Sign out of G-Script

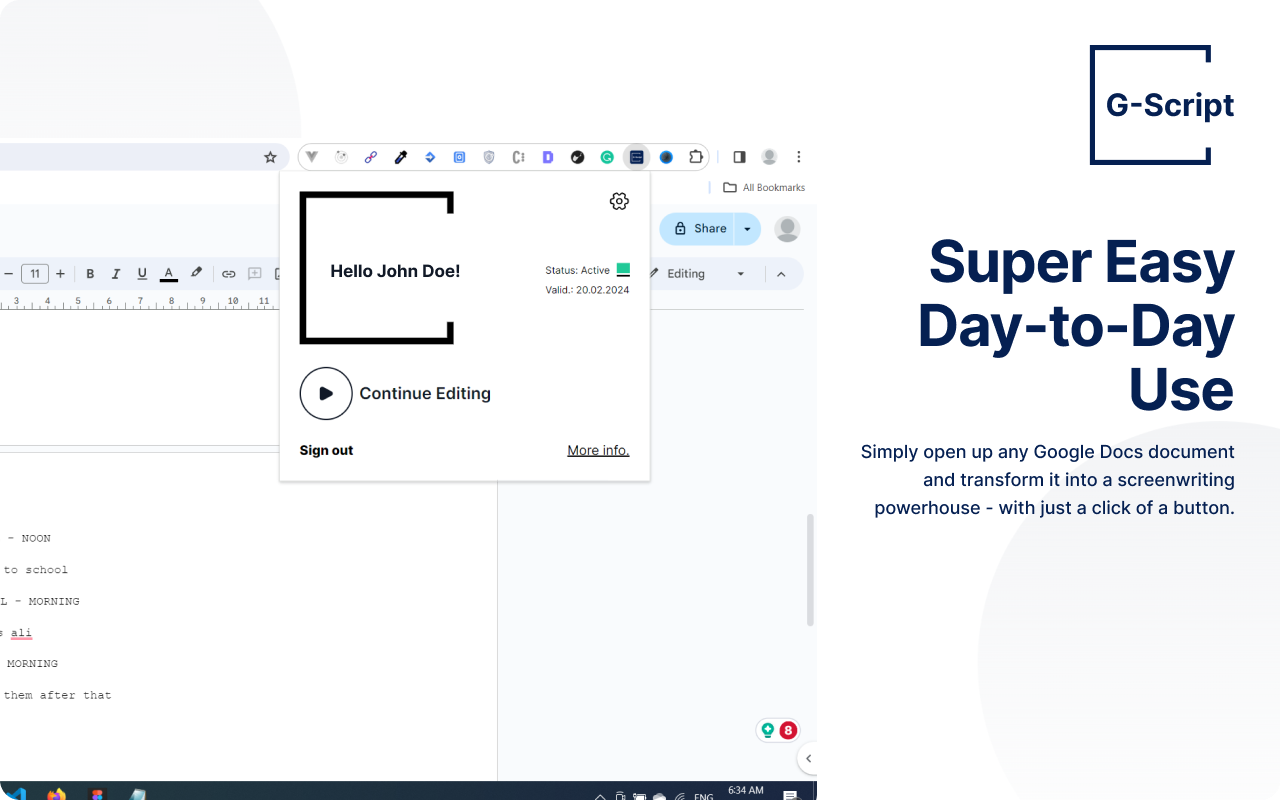[326, 450]
